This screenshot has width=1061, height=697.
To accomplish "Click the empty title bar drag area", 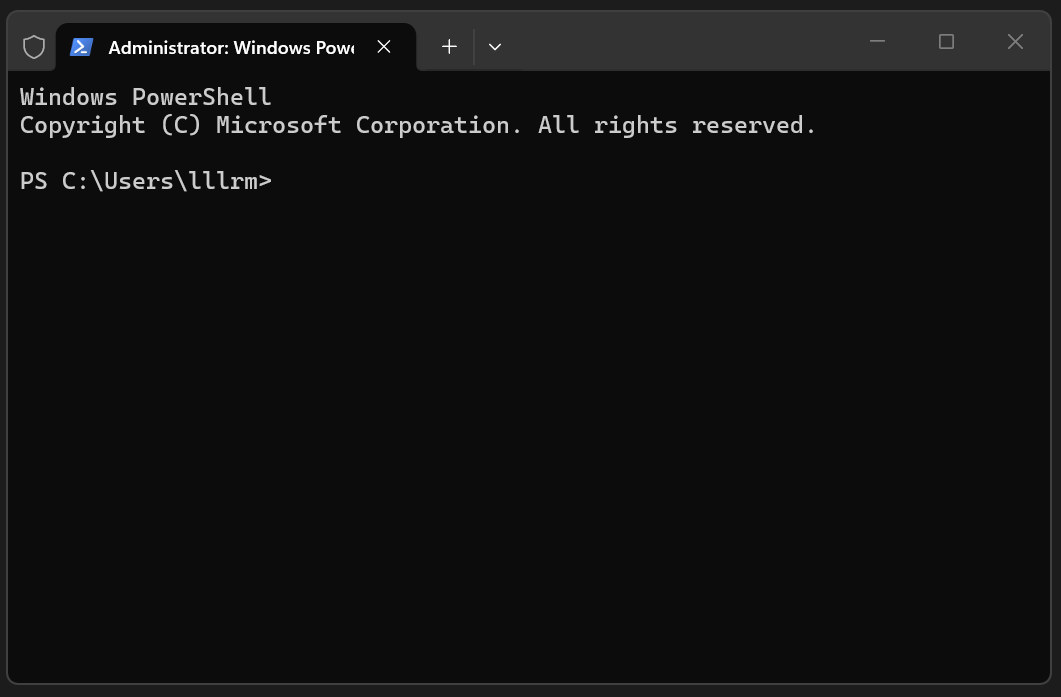I will pos(677,41).
